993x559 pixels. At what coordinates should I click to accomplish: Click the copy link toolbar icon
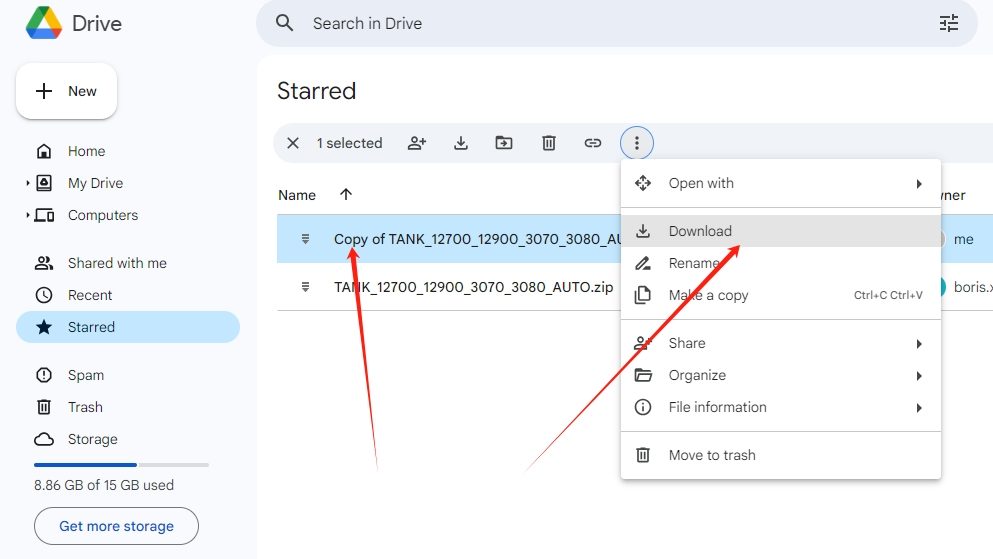pyautogui.click(x=593, y=143)
